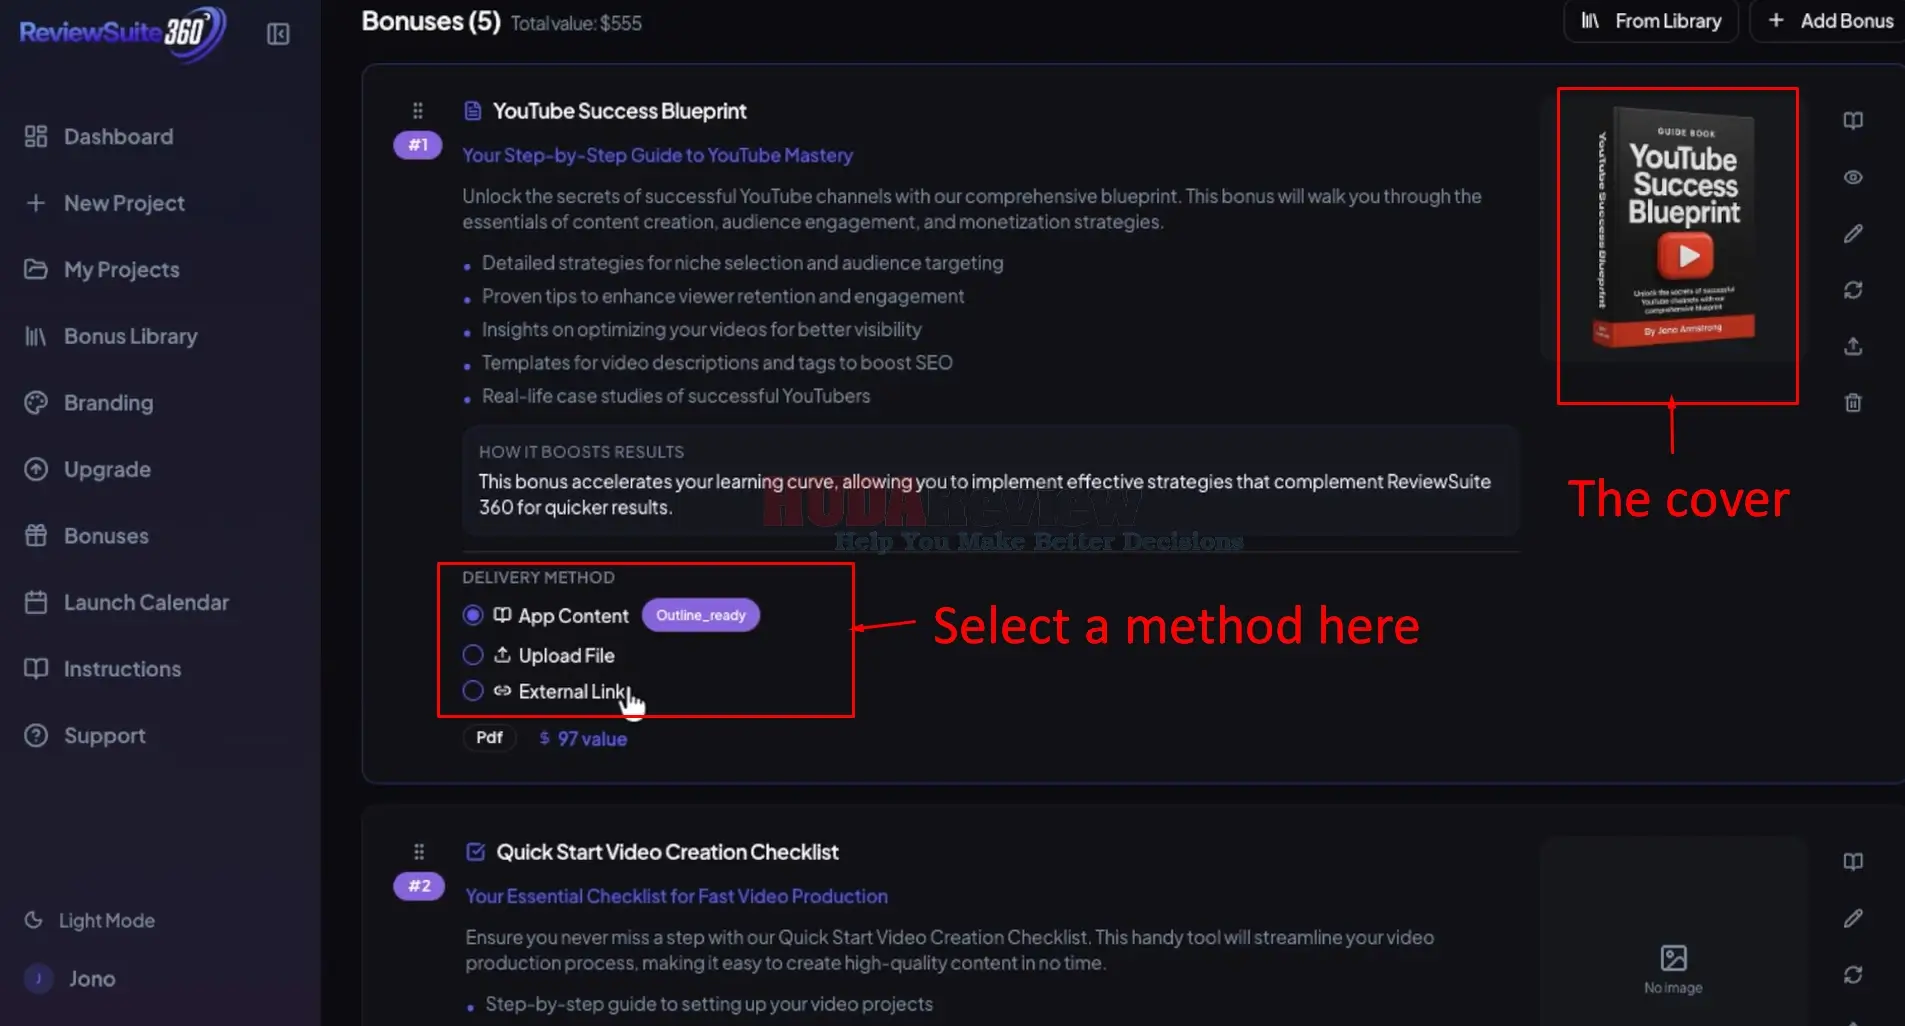Click the pencil edit icon for bonus #1

click(x=1853, y=234)
